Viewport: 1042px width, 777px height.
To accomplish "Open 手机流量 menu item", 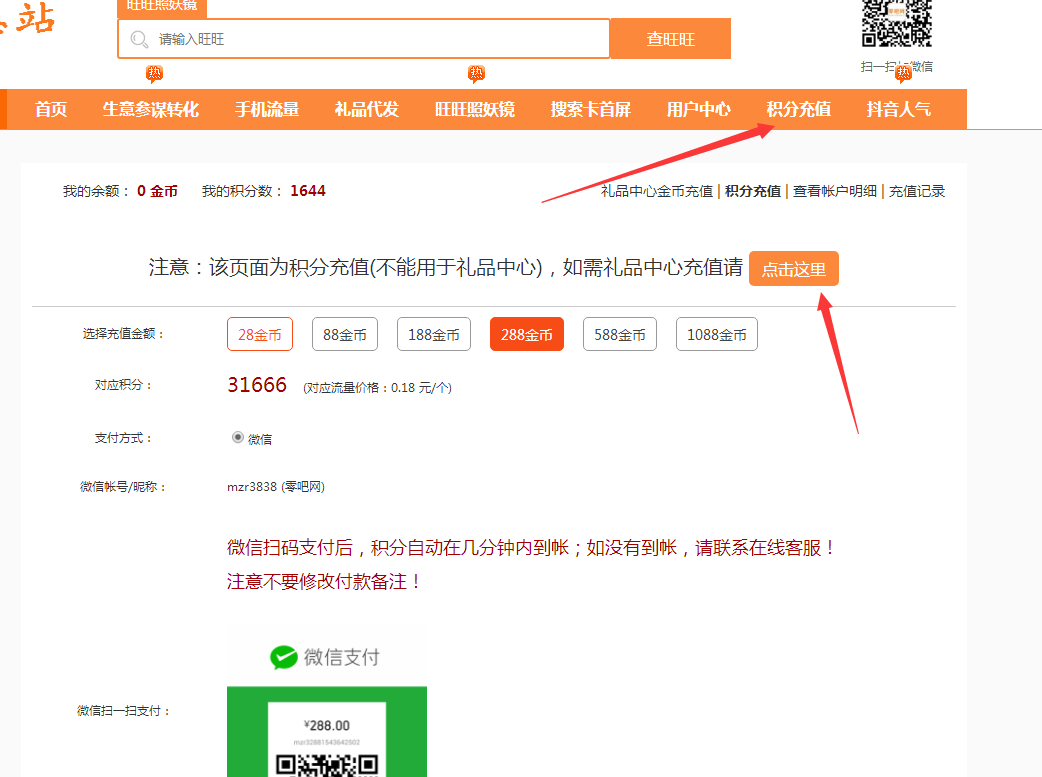I will [x=266, y=109].
